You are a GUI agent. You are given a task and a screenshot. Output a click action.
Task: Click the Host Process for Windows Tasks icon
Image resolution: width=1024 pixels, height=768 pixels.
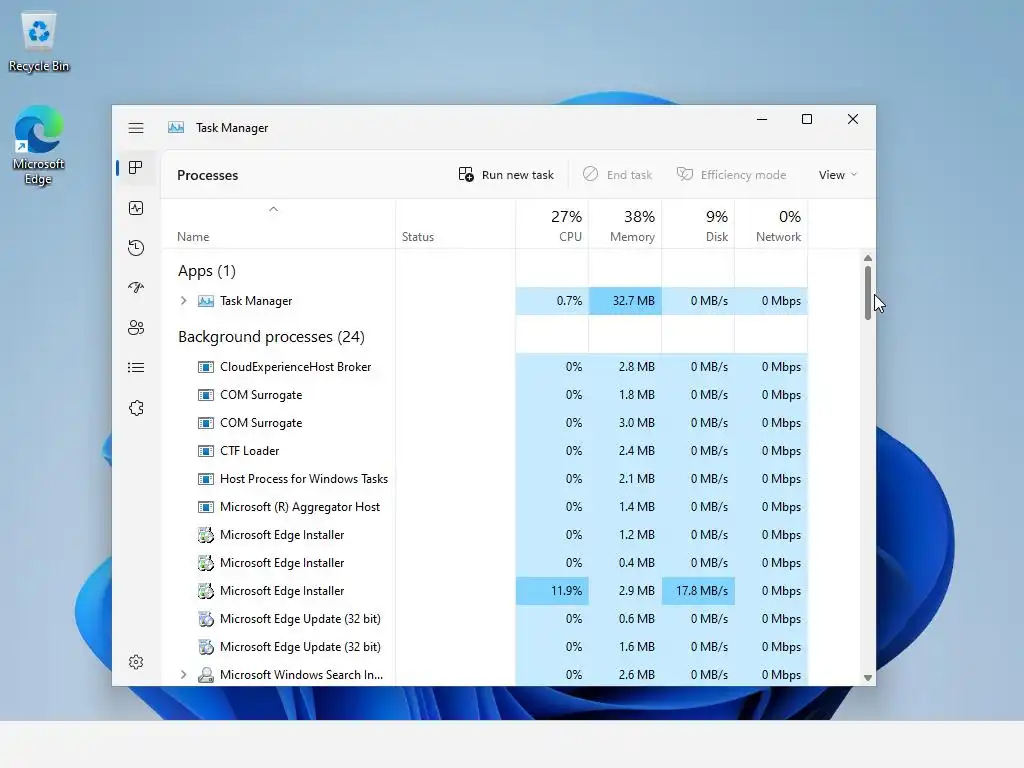click(206, 479)
